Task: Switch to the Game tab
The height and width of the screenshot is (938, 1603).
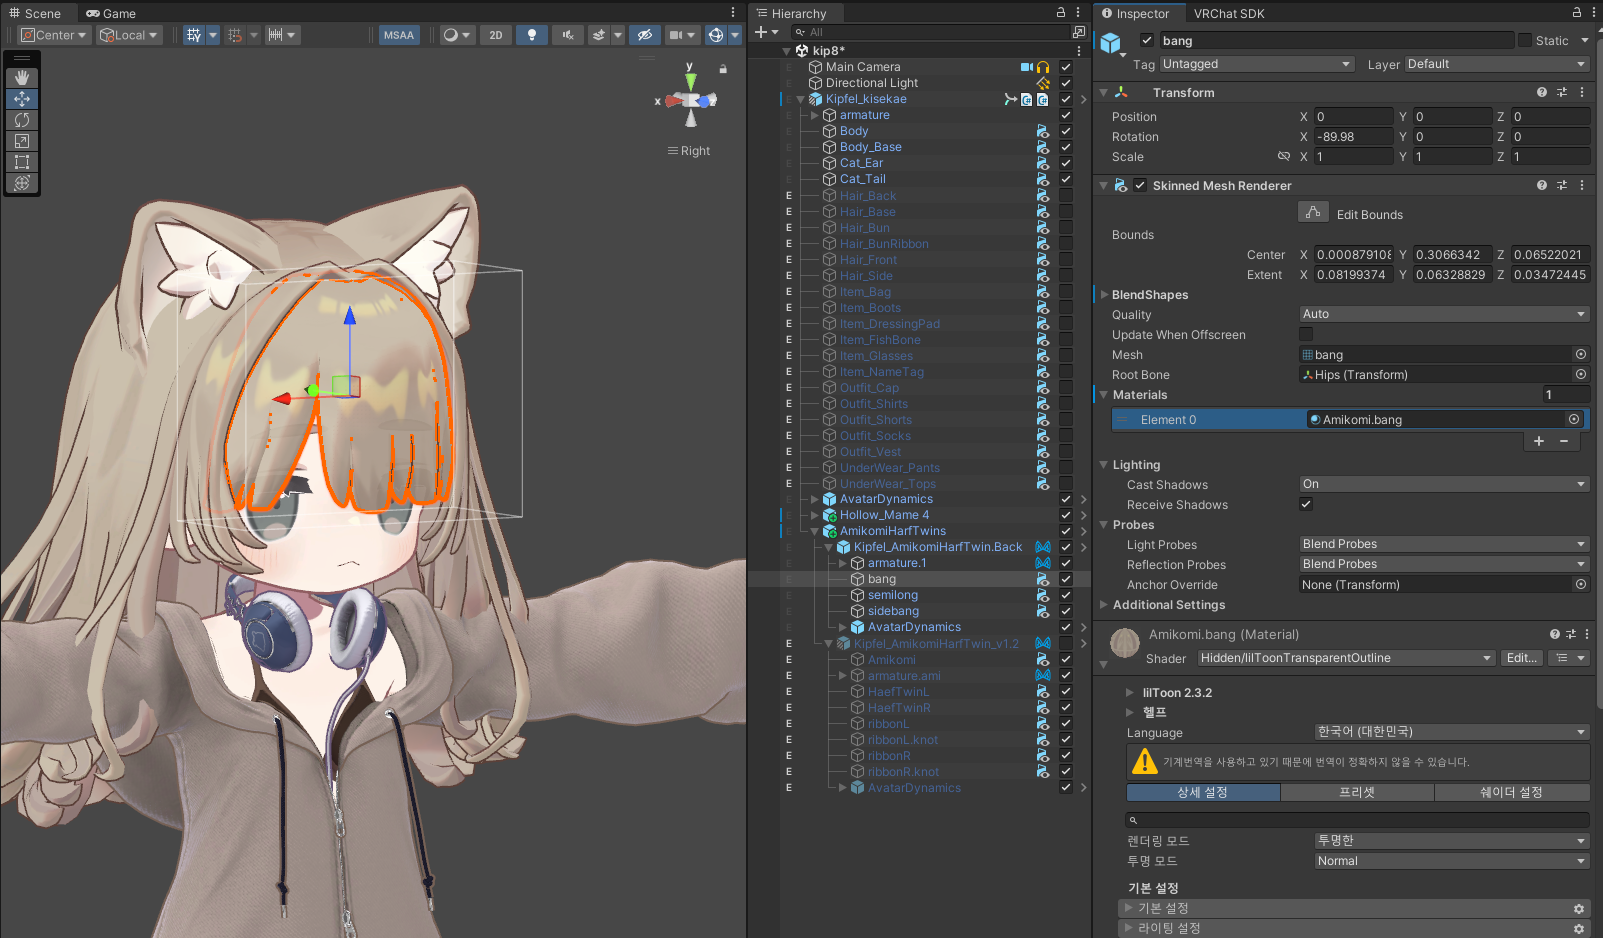Action: 111,13
